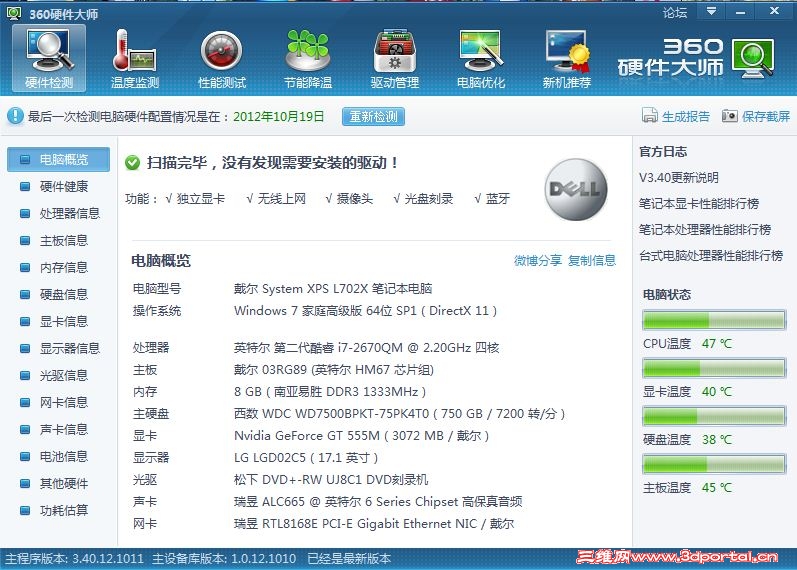Click the RTL8168E Gigabit Ethernet NIC text

(x=374, y=524)
